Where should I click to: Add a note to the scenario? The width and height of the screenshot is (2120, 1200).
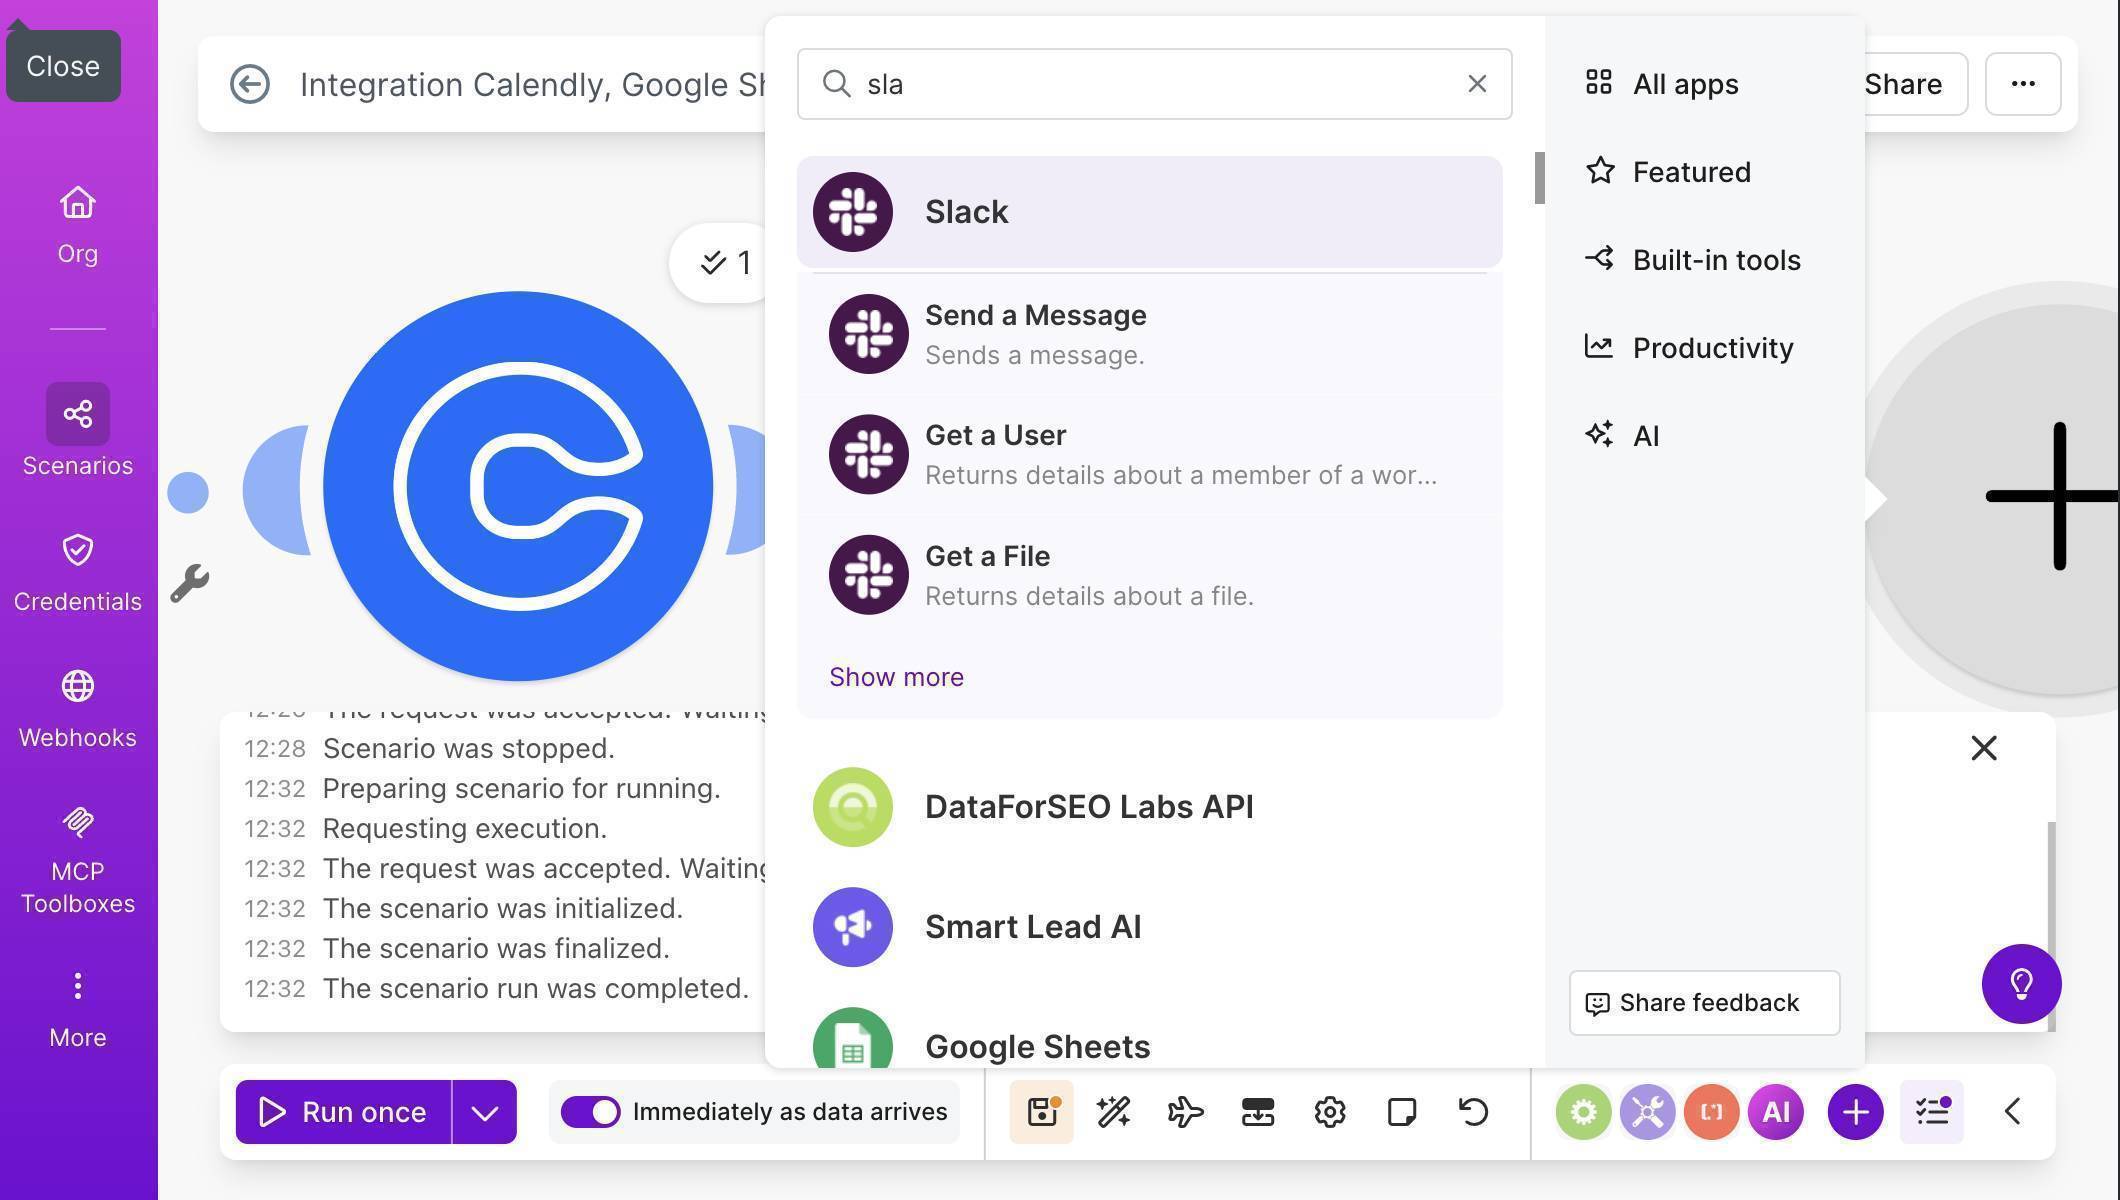point(1401,1111)
